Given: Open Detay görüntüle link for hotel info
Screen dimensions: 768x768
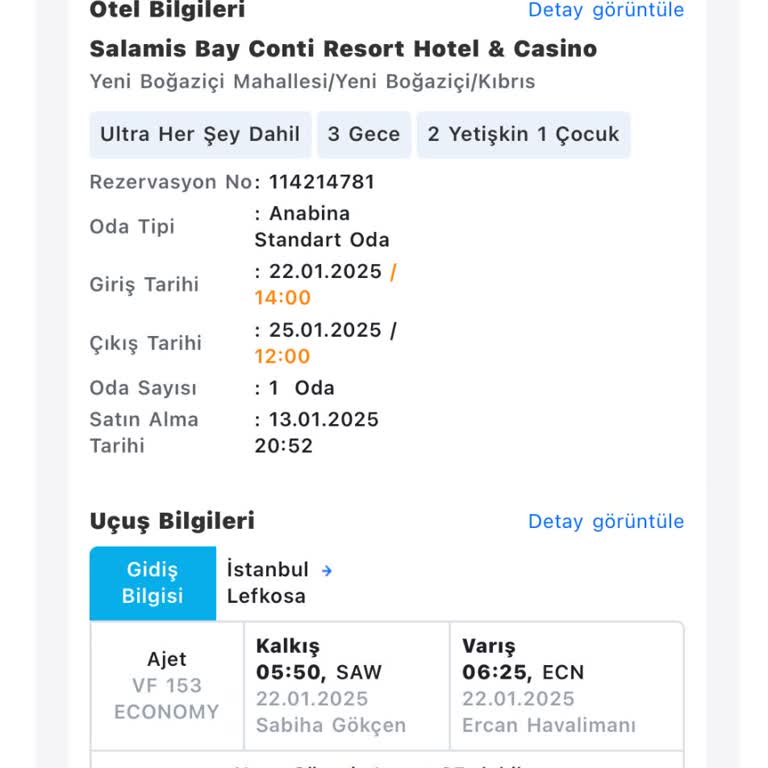Looking at the screenshot, I should pyautogui.click(x=606, y=10).
